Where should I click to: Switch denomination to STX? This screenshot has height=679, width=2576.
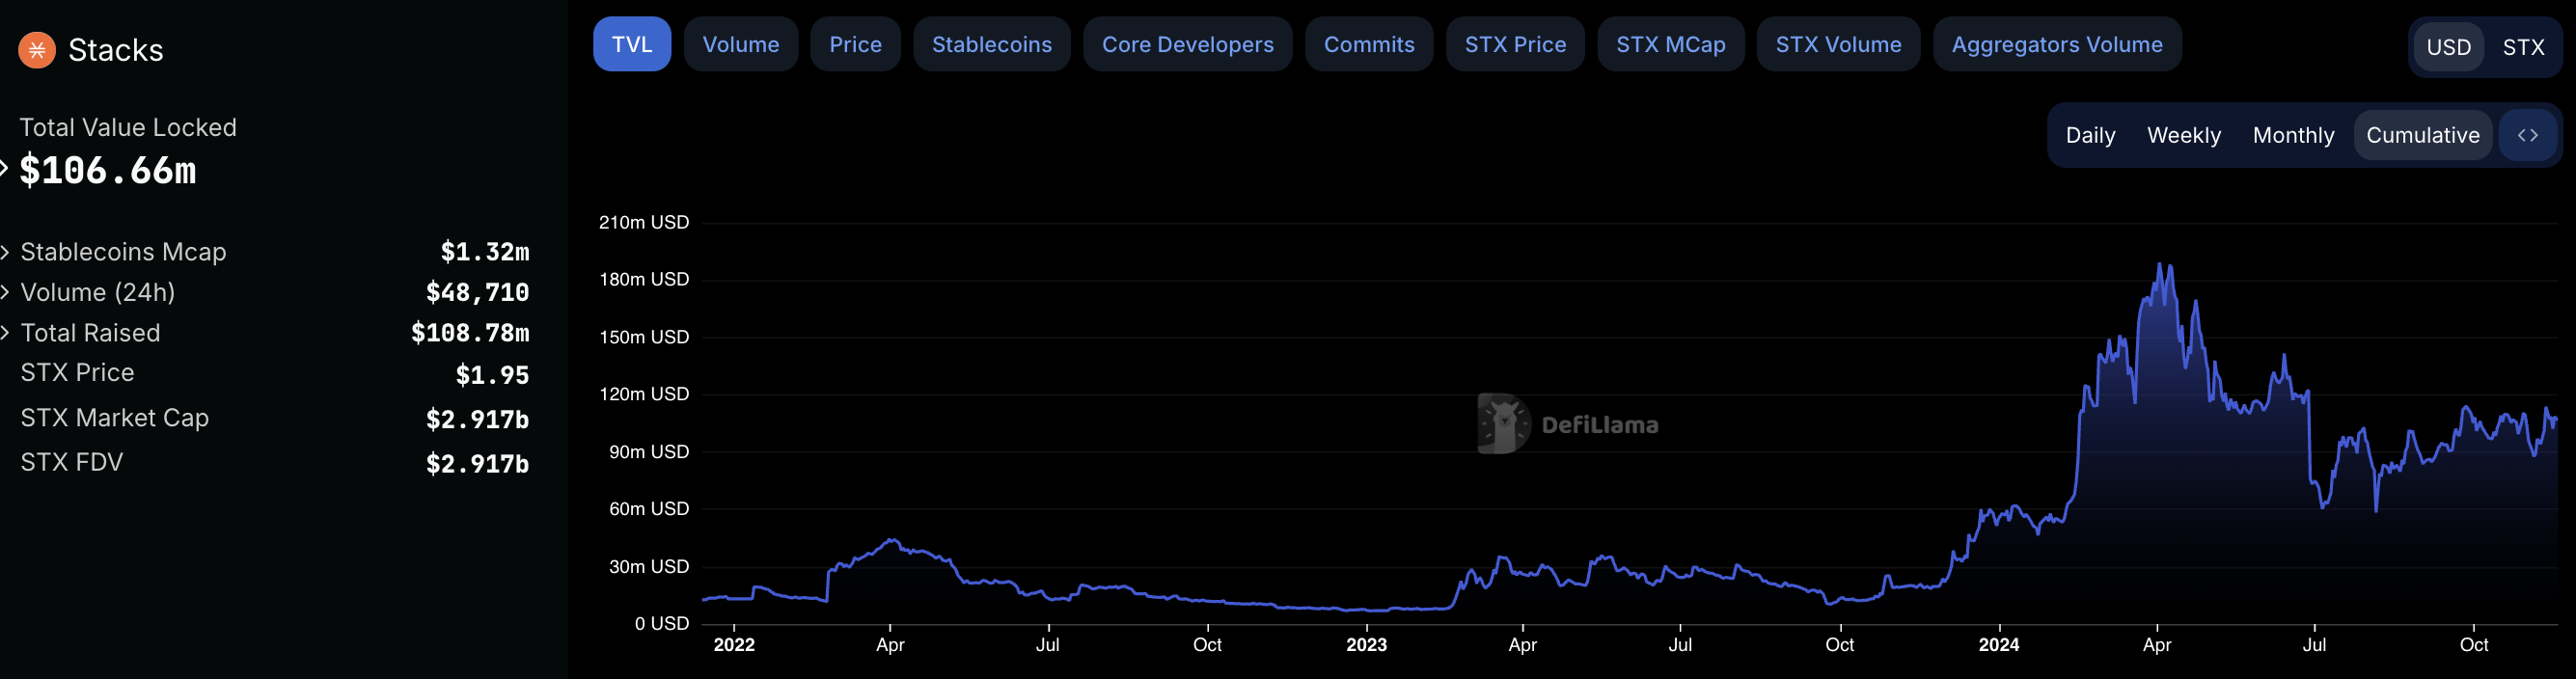click(x=2523, y=47)
